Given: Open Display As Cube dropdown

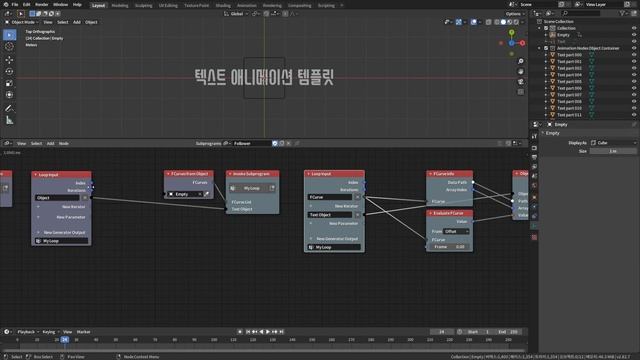Looking at the screenshot, I should 613,143.
